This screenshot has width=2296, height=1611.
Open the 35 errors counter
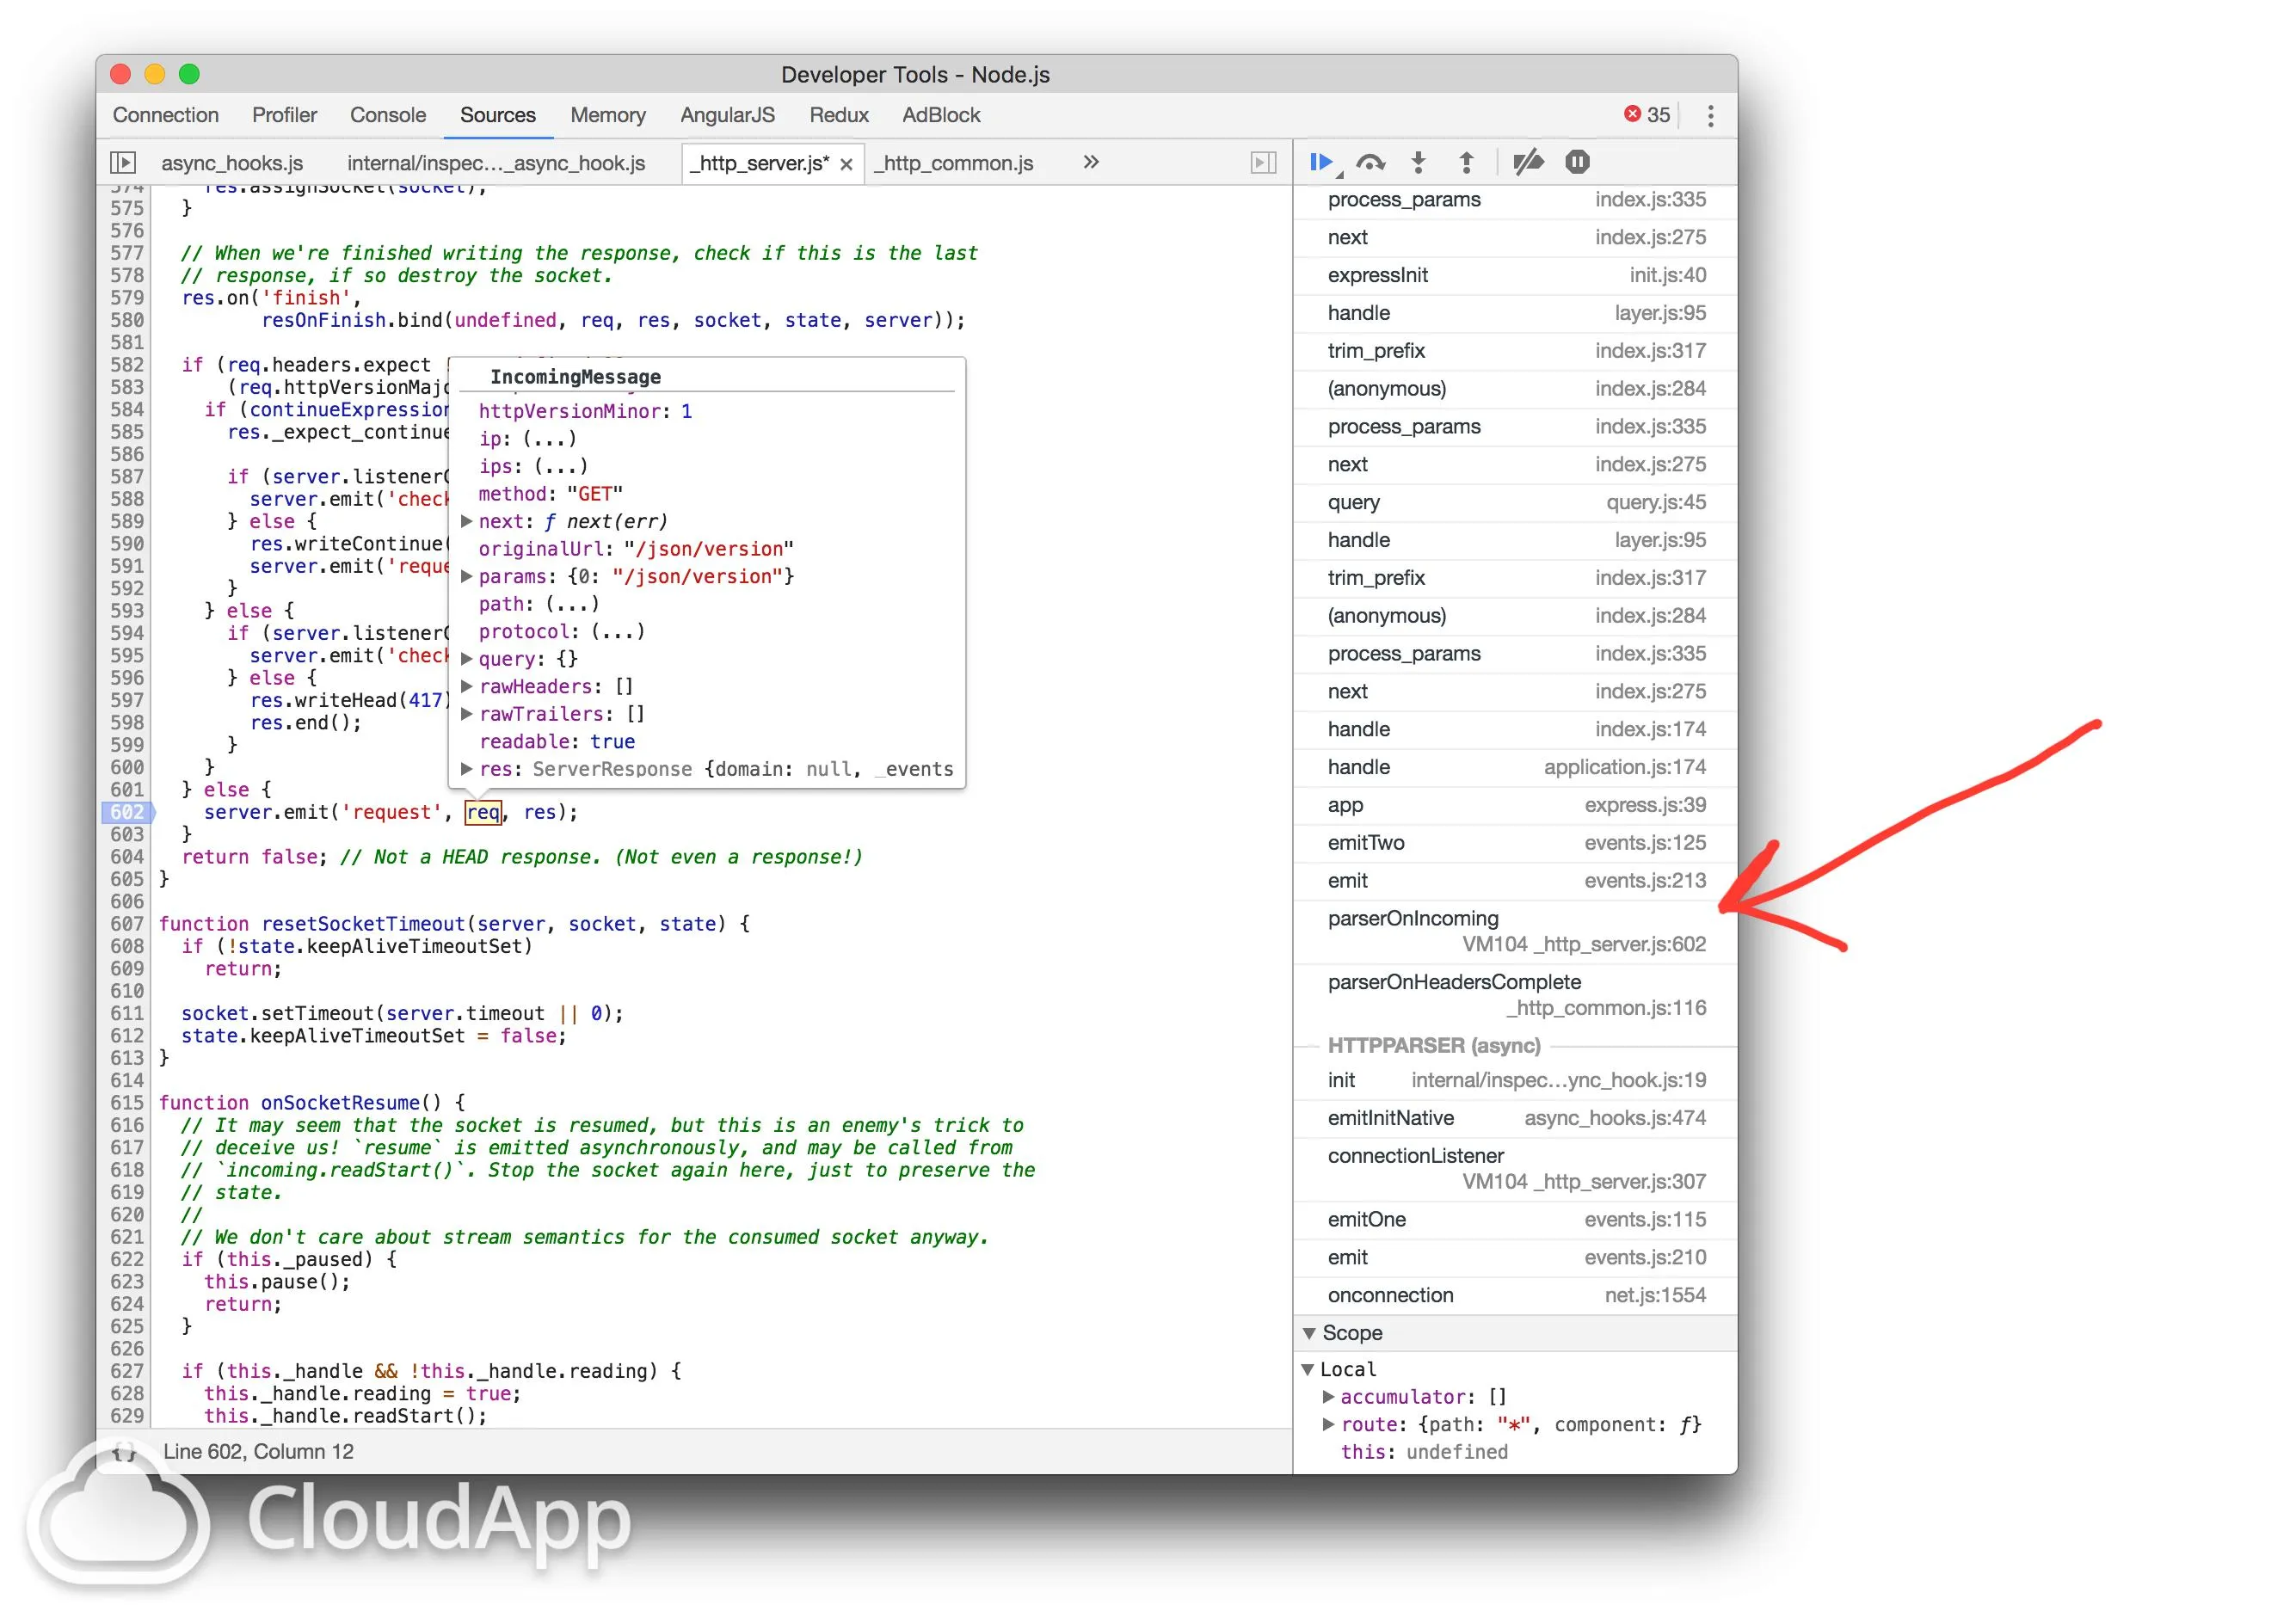1647,115
